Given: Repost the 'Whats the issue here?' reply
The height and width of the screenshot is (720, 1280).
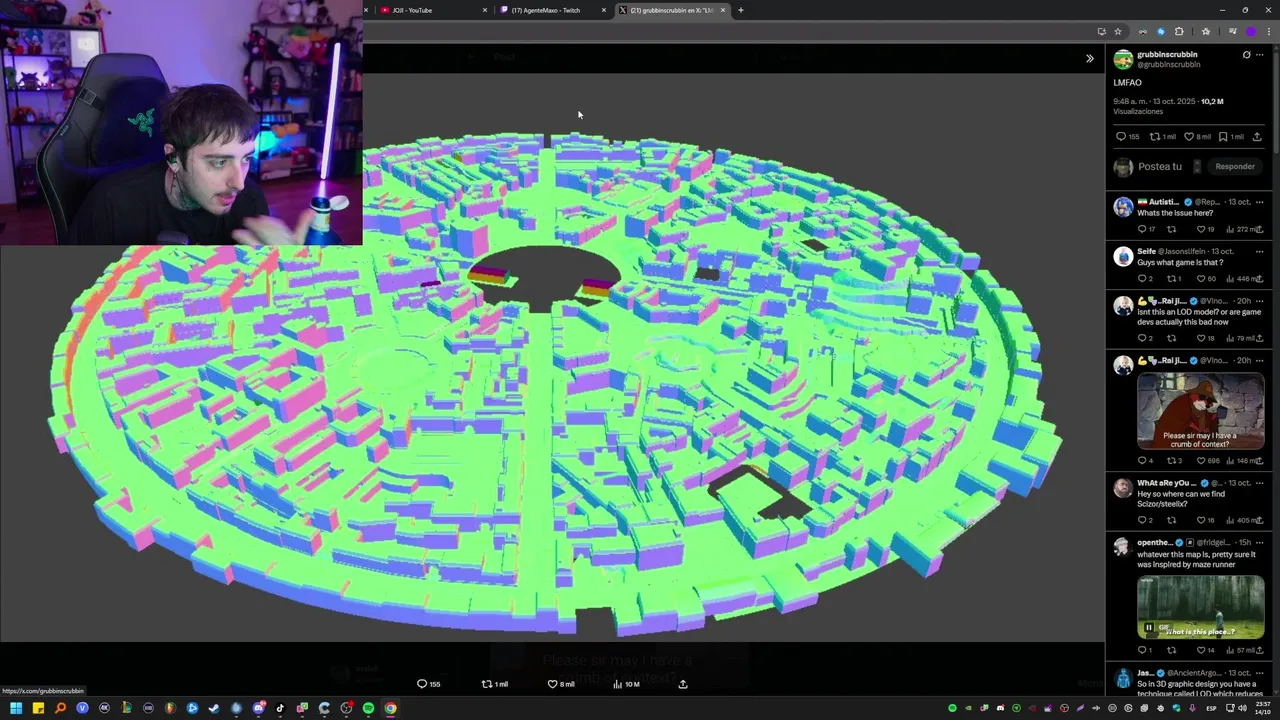Looking at the screenshot, I should (1172, 229).
